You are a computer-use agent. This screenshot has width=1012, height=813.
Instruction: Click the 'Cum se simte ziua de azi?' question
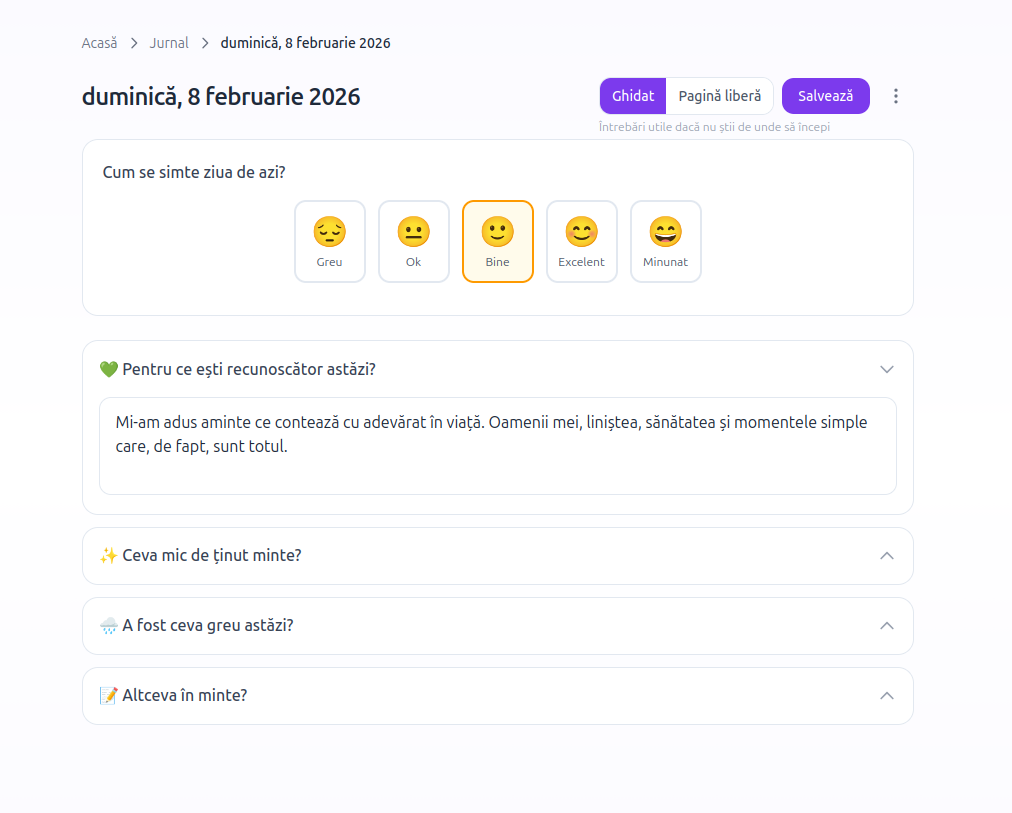(x=194, y=172)
